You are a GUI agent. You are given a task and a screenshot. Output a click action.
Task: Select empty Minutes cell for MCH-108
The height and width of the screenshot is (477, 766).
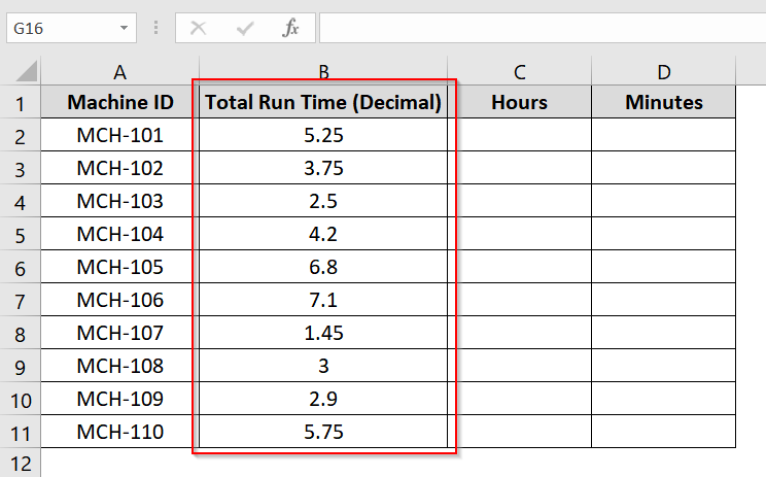663,366
